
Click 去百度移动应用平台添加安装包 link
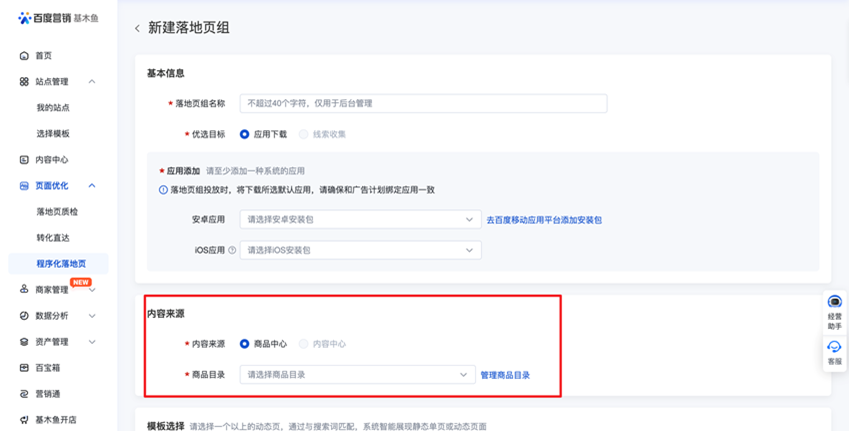[x=544, y=220]
